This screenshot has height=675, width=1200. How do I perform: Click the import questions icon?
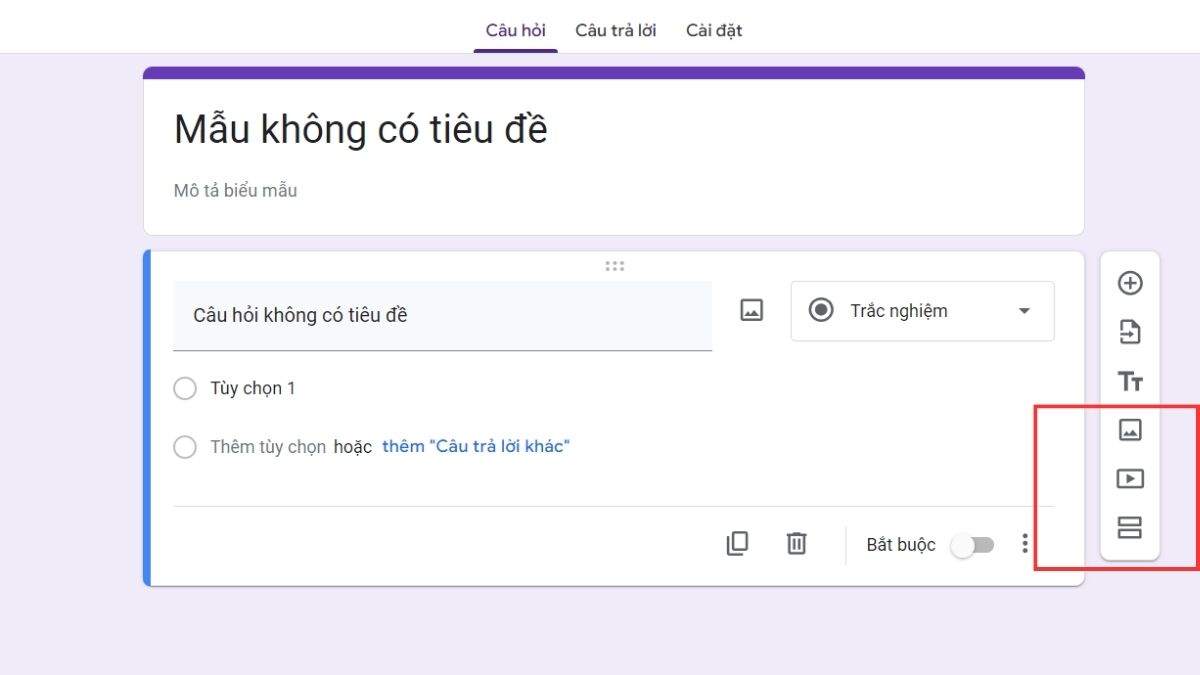point(1129,332)
